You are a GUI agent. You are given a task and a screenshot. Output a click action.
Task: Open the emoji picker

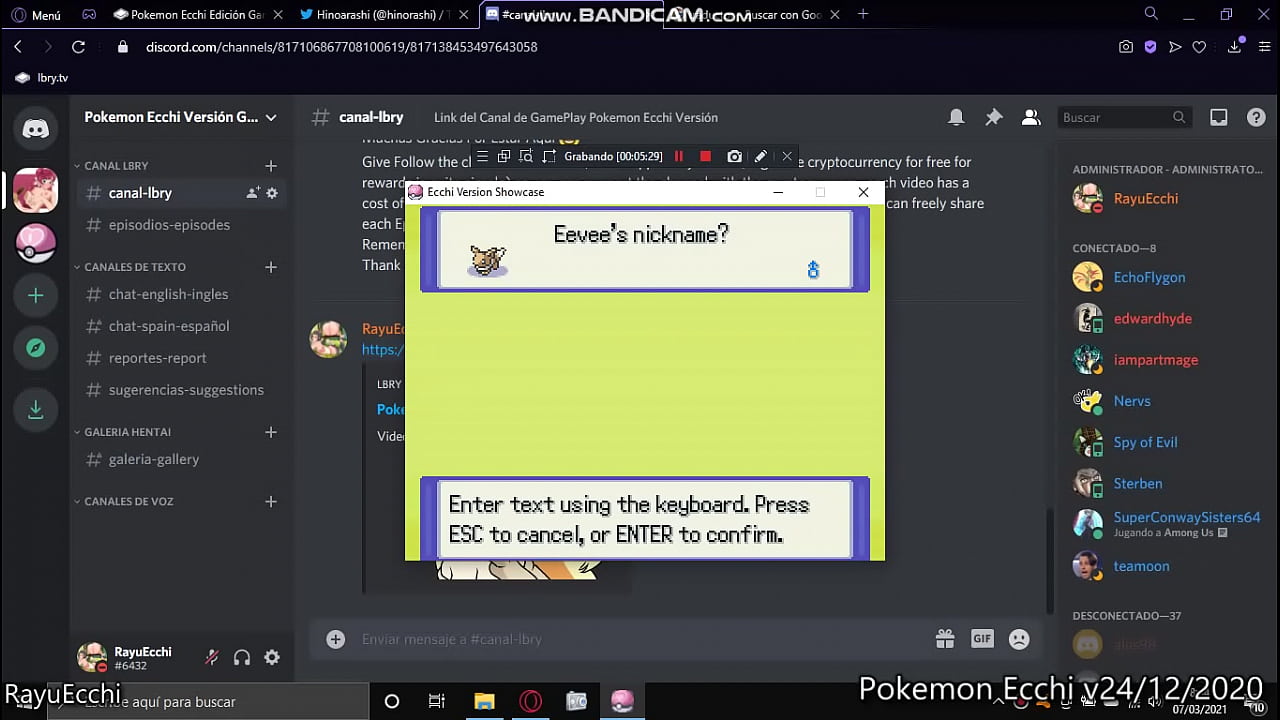coord(1018,639)
